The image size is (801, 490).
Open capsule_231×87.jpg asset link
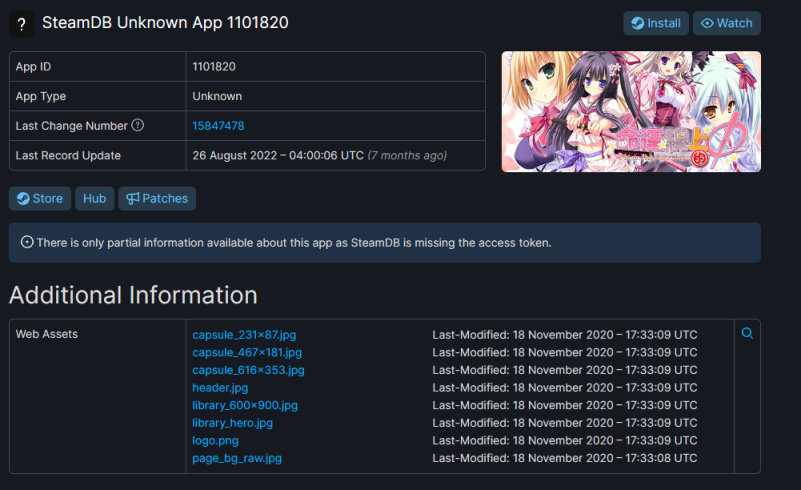pyautogui.click(x=244, y=335)
